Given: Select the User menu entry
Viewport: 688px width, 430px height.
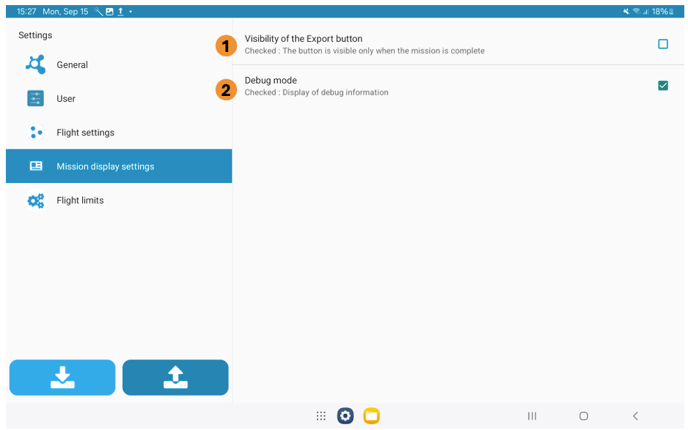Looking at the screenshot, I should click(66, 99).
